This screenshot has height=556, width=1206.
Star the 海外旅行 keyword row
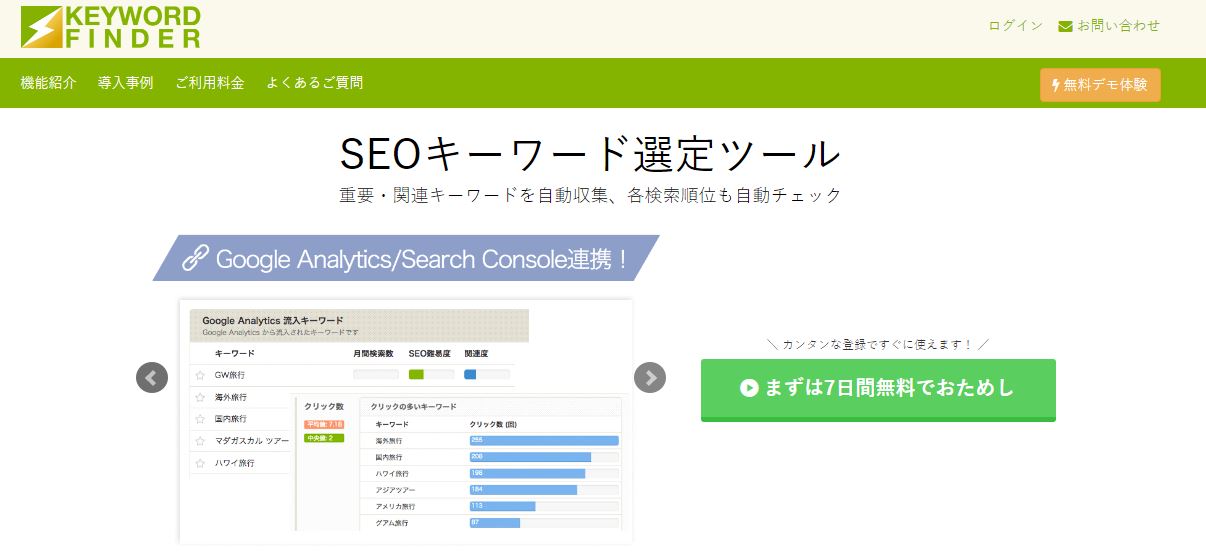pyautogui.click(x=201, y=397)
